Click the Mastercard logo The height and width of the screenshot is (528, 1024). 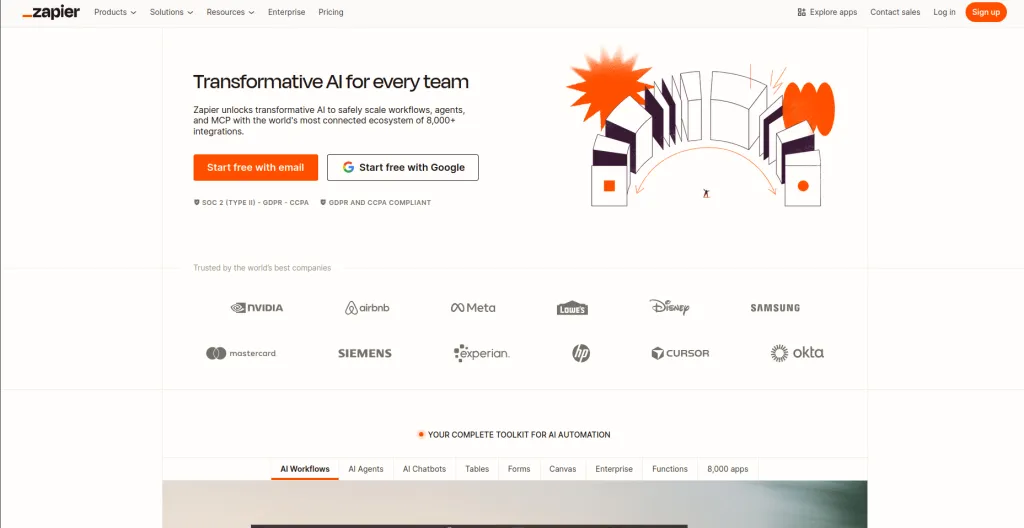241,354
